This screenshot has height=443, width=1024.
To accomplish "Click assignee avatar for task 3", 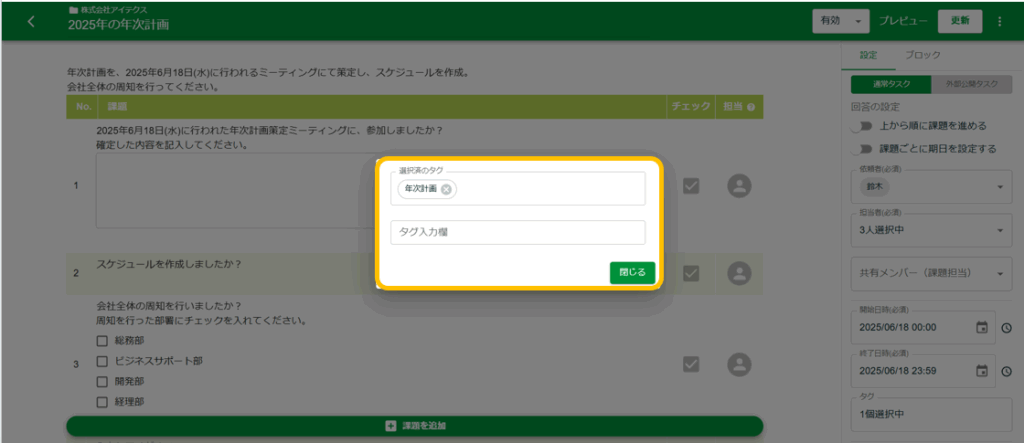I will [739, 365].
